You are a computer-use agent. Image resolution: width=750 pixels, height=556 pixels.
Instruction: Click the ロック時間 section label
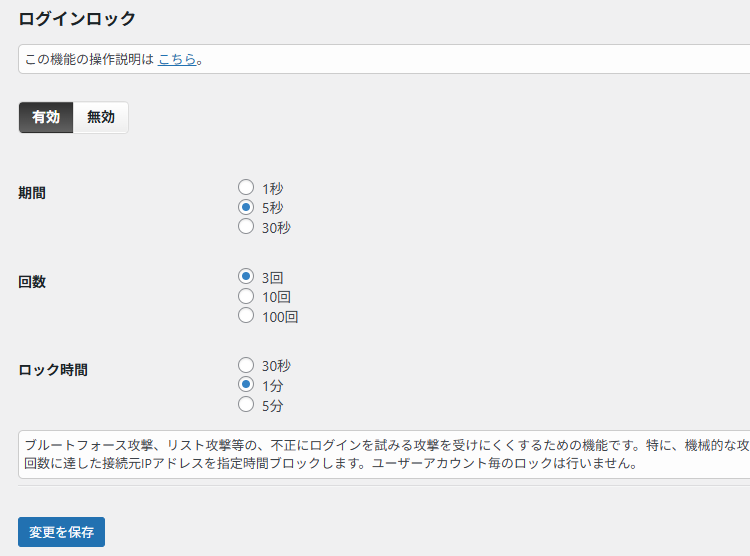click(53, 370)
